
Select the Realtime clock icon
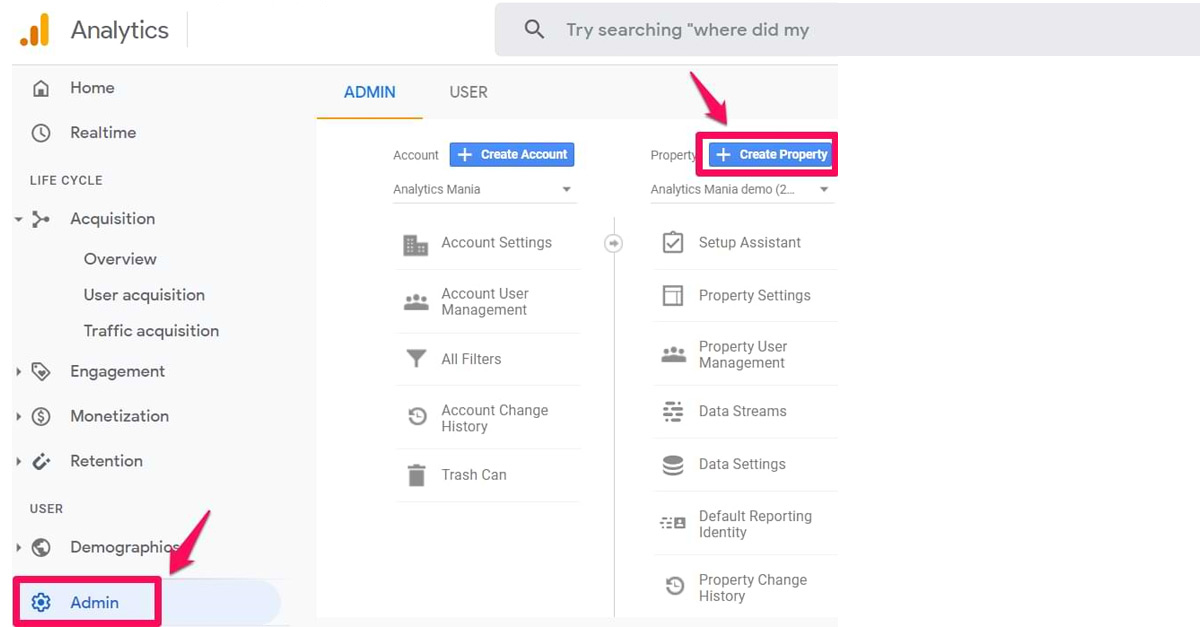(41, 133)
